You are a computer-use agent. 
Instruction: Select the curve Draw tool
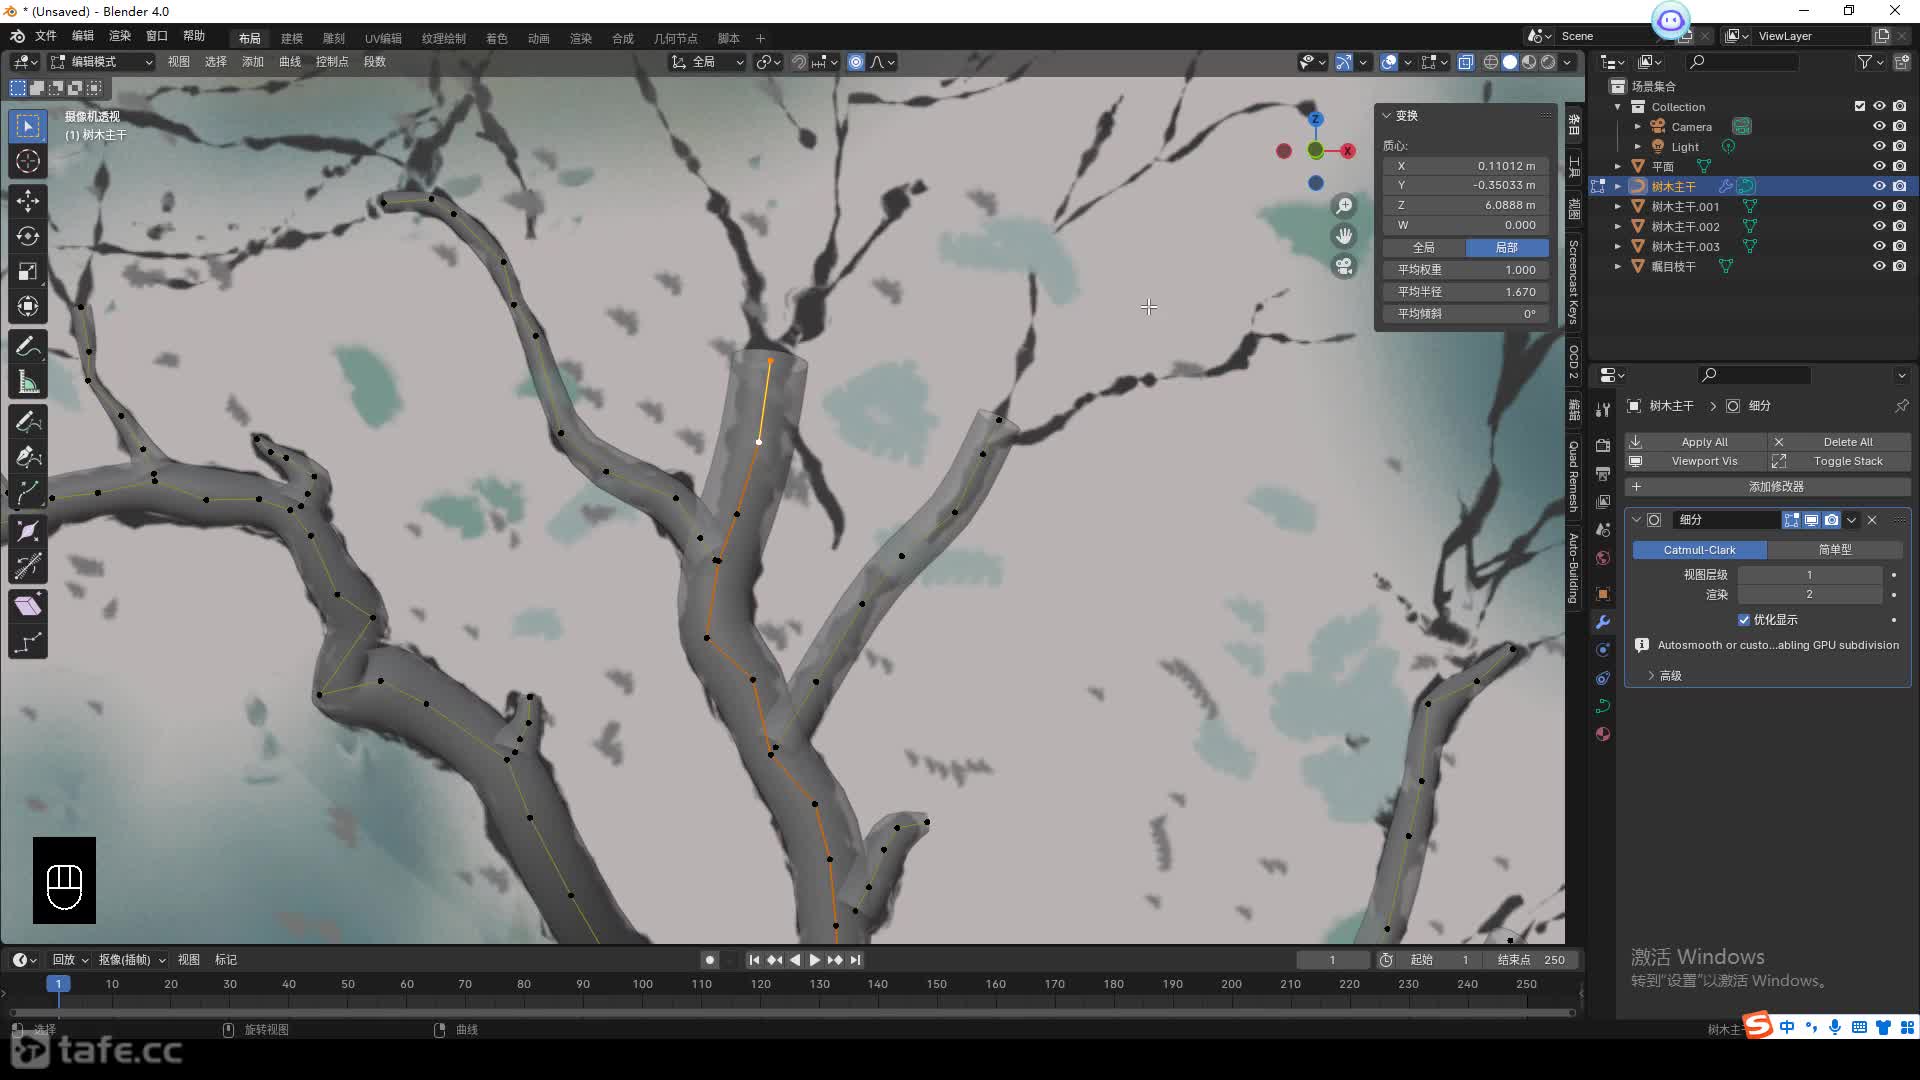pos(28,422)
